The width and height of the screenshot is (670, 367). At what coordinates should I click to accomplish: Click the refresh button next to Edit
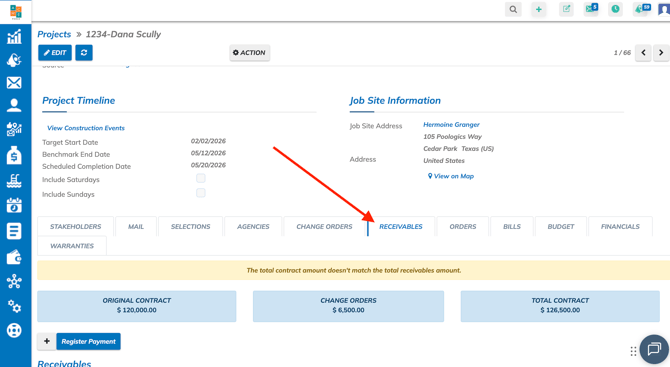click(84, 53)
